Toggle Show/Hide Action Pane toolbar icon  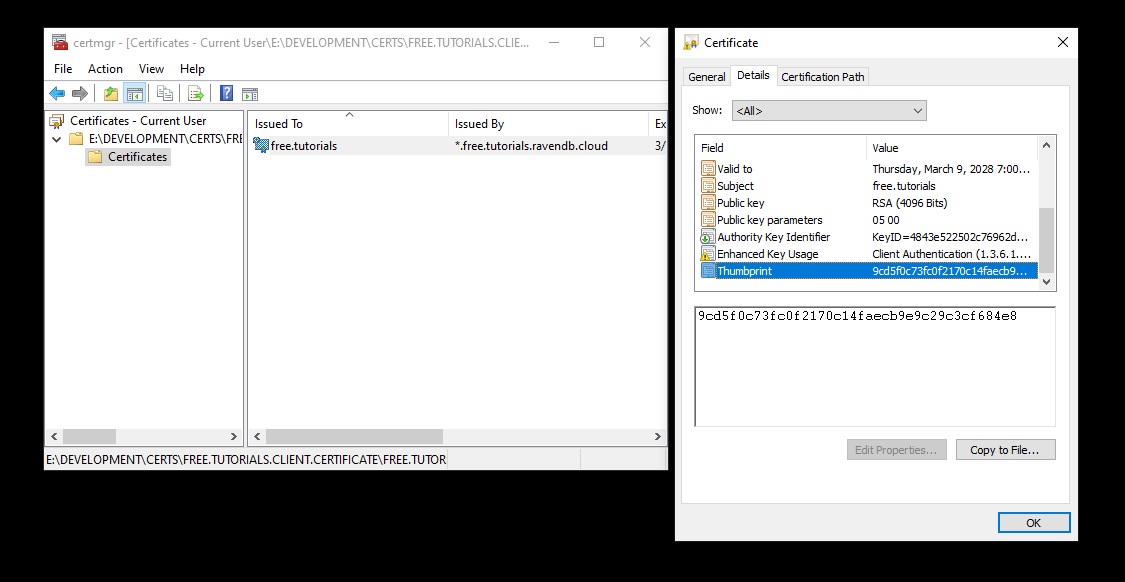250,93
